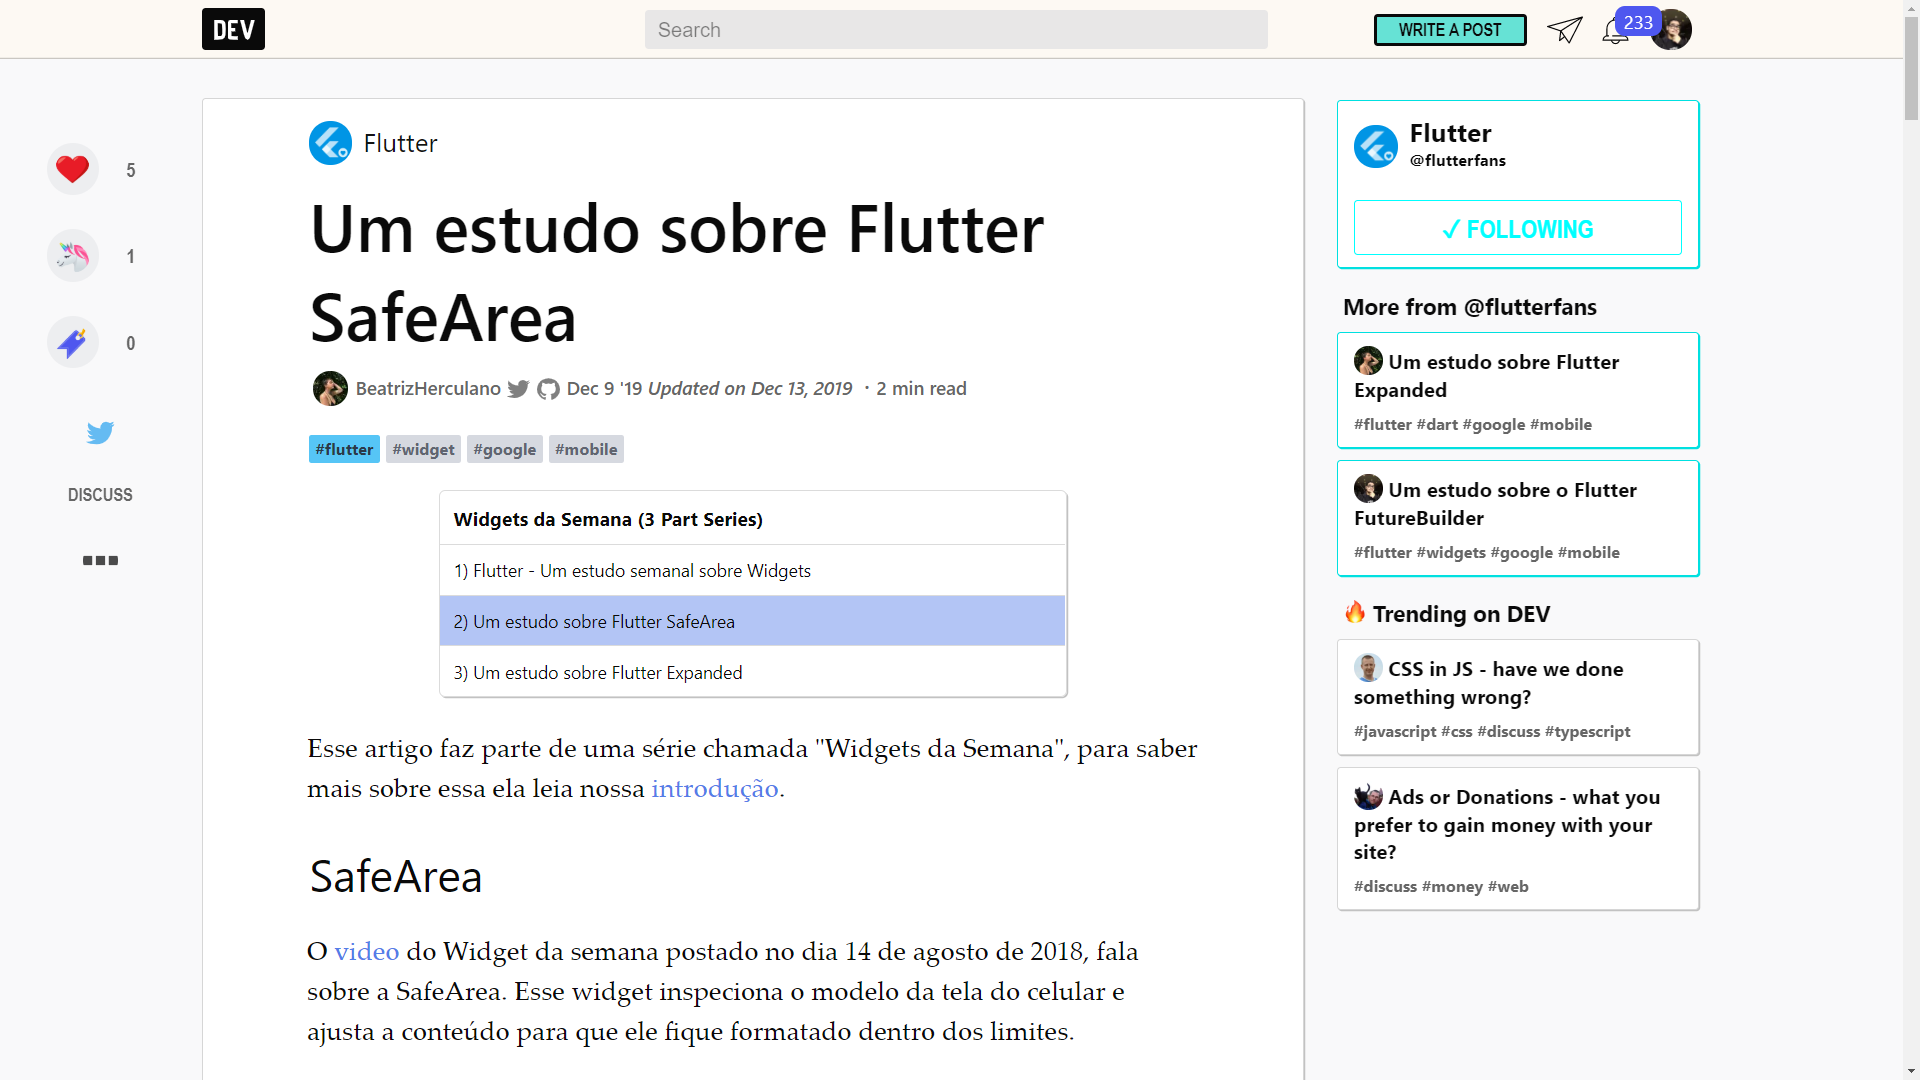The image size is (1920, 1080).
Task: Share via the sidebar Twitter icon
Action: [x=100, y=433]
